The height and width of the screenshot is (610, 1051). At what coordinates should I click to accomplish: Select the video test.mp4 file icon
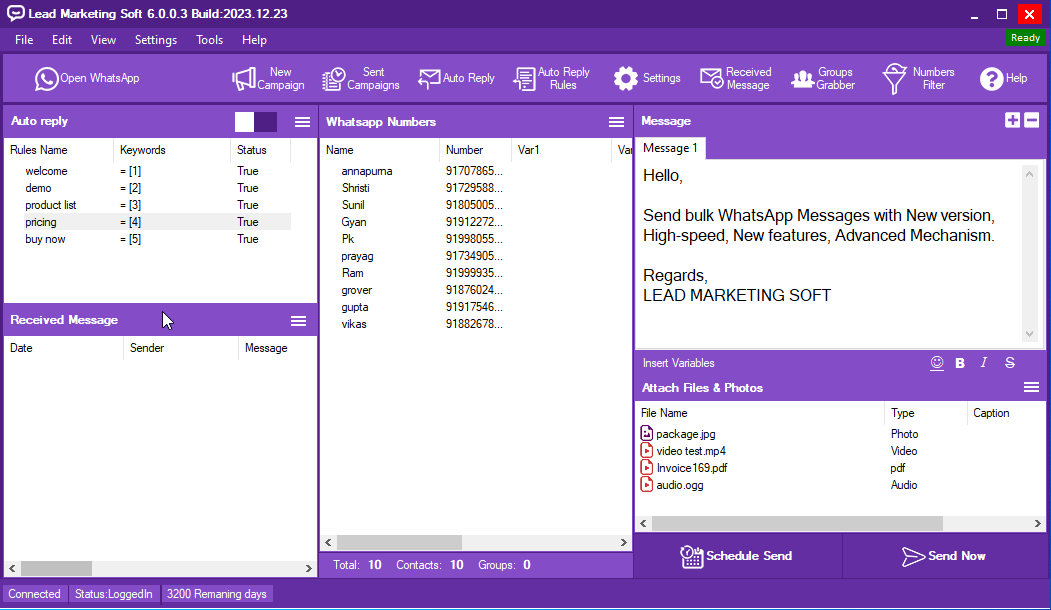pyautogui.click(x=647, y=450)
